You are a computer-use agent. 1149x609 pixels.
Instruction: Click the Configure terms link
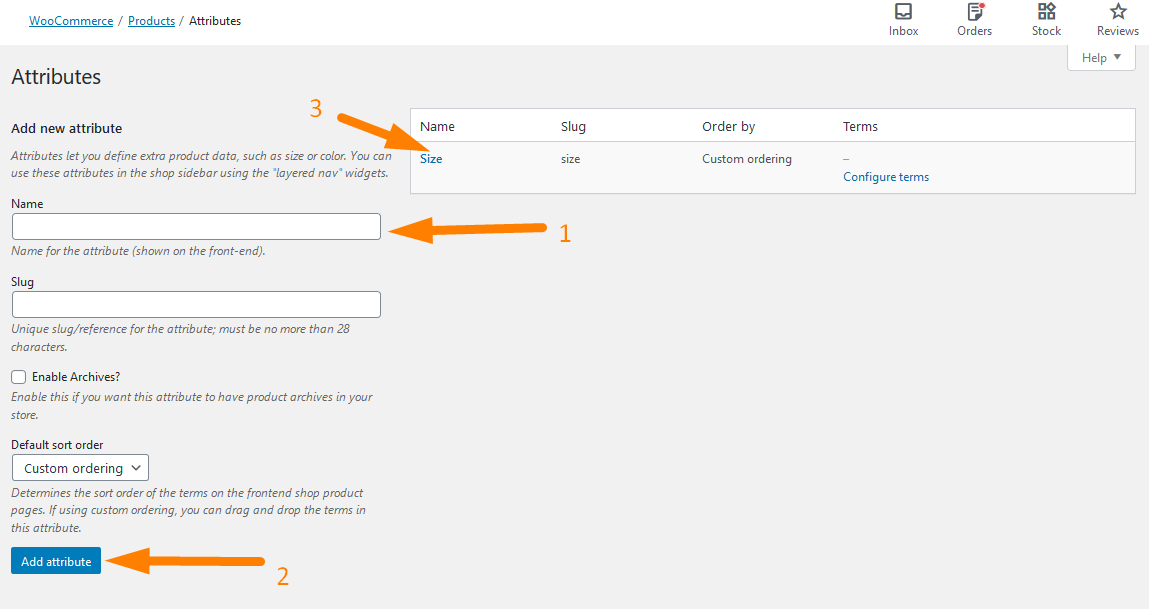[886, 177]
